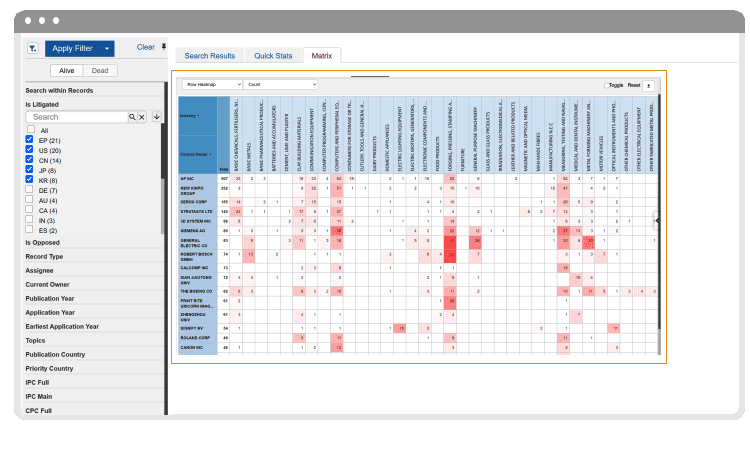
Task: Click the magnifier icon in filter search
Action: (132, 117)
